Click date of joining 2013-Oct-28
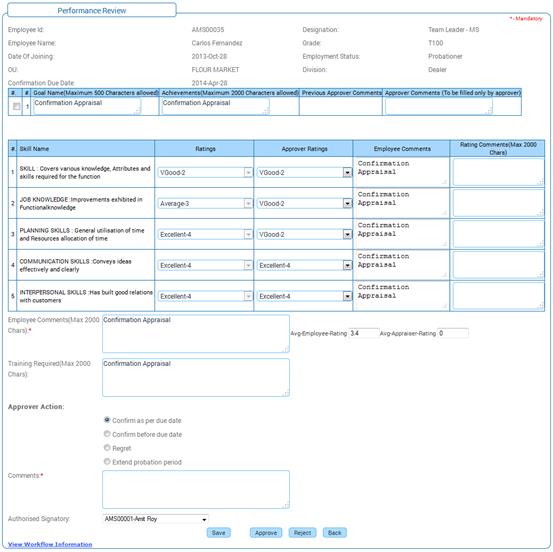The height and width of the screenshot is (552, 553). tap(209, 56)
